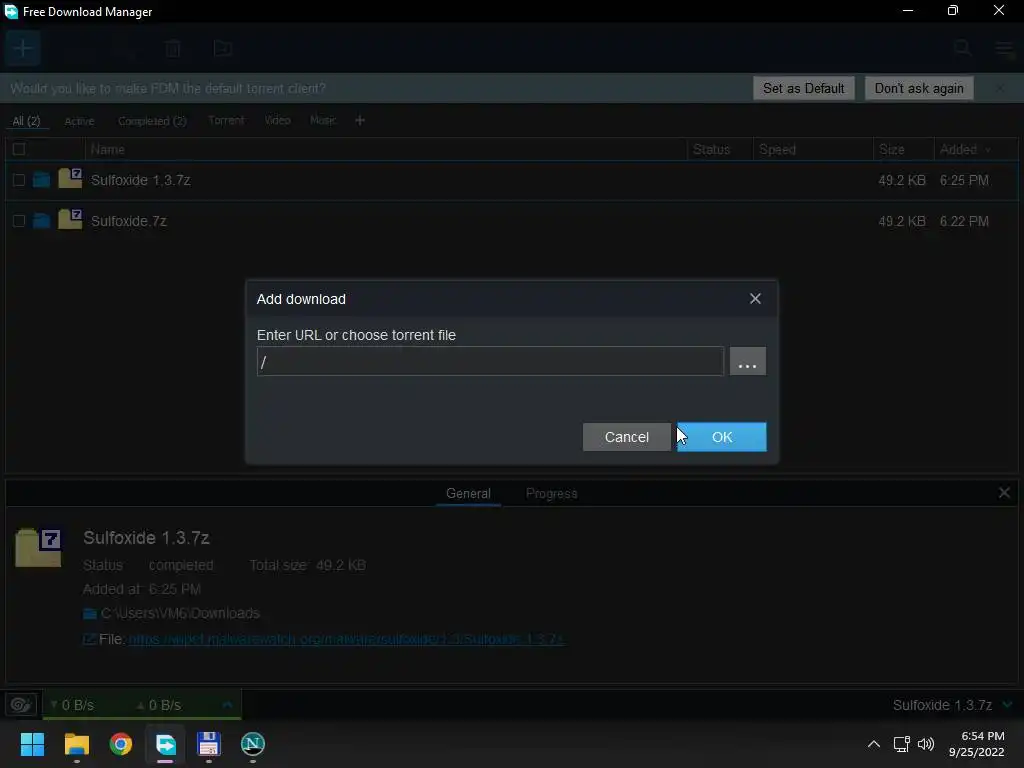Click the plus add-download toolbar button
The height and width of the screenshot is (768, 1024).
click(23, 48)
